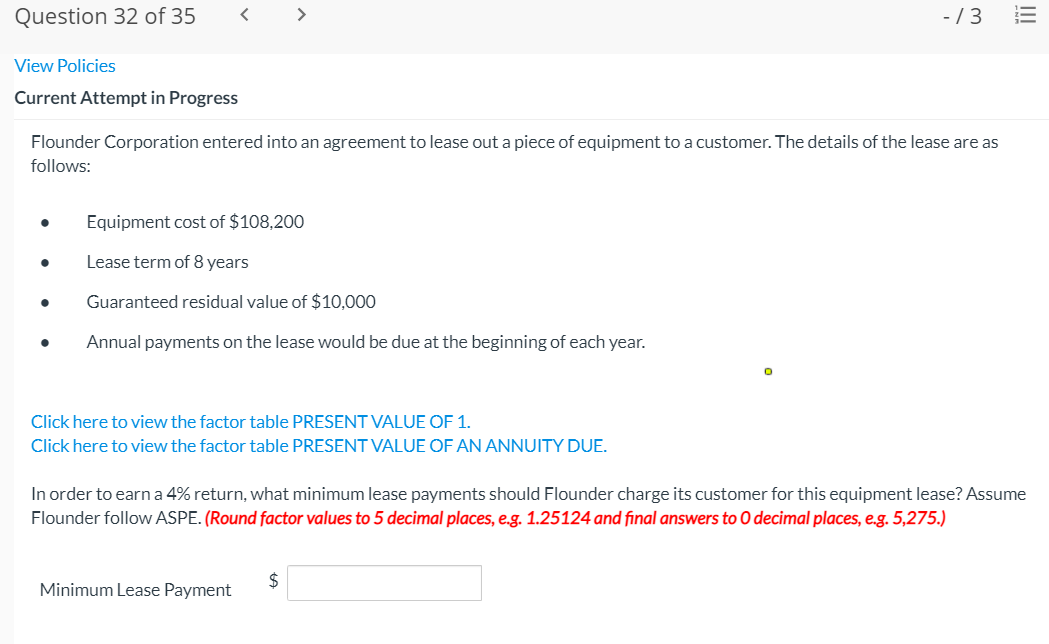
Task: Go to the previous question arrow
Action: pos(245,14)
